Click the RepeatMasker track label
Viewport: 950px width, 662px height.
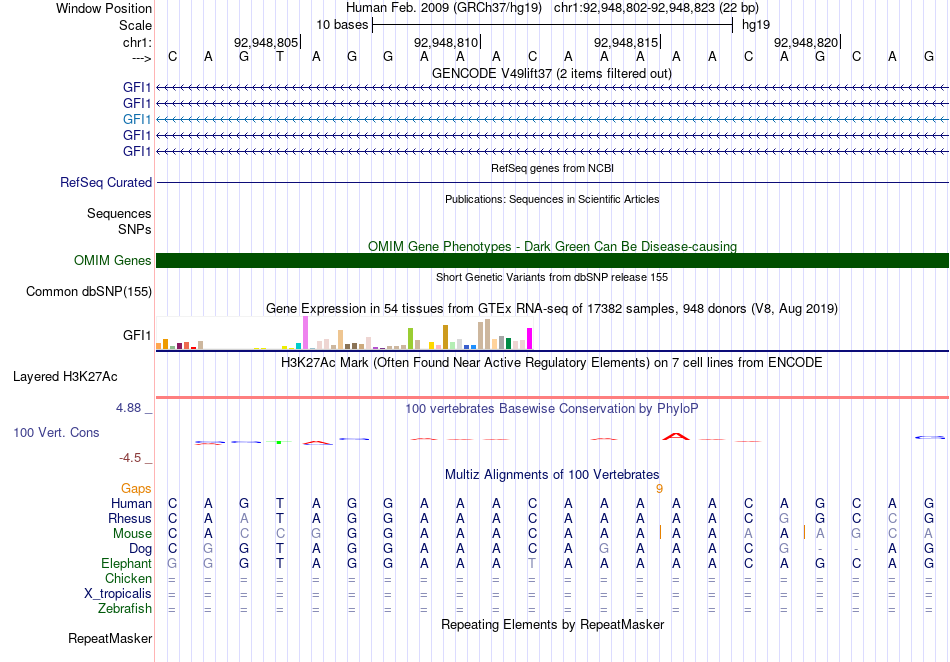click(110, 638)
